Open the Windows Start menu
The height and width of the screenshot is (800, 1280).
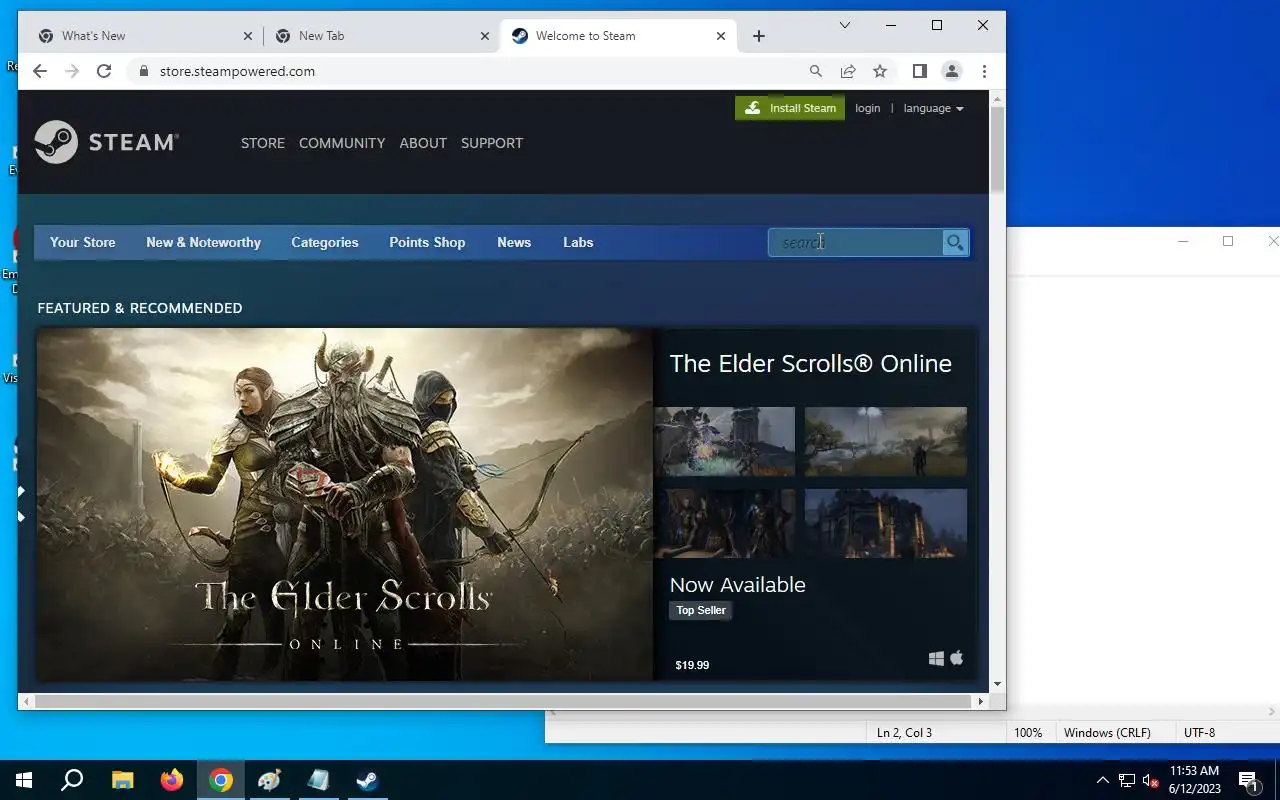(x=24, y=780)
